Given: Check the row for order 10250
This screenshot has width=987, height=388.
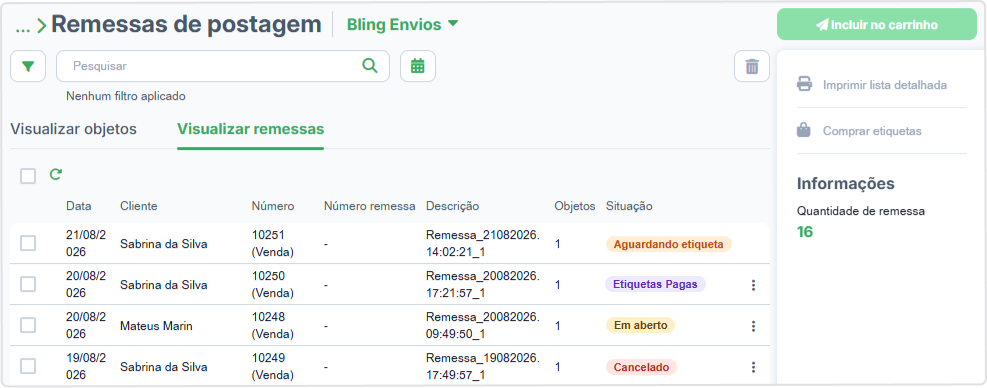Looking at the screenshot, I should click(28, 285).
